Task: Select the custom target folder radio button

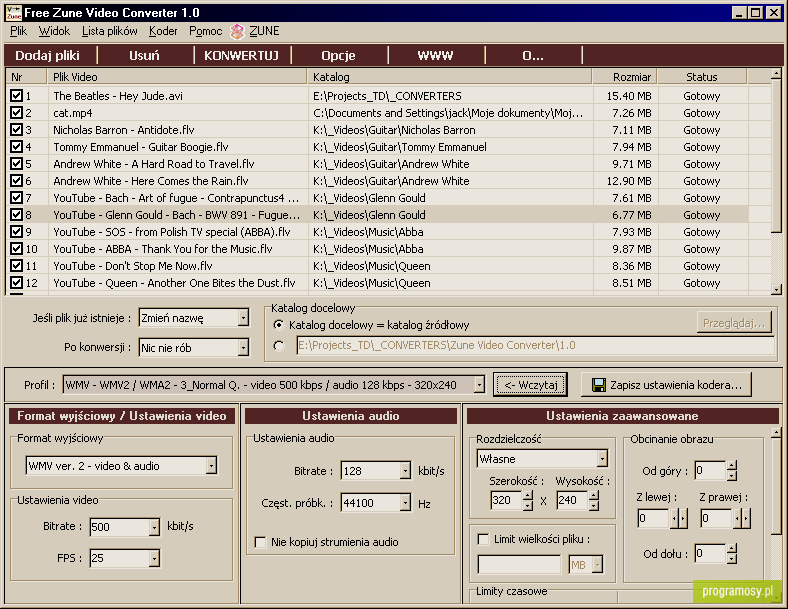Action: coord(278,346)
